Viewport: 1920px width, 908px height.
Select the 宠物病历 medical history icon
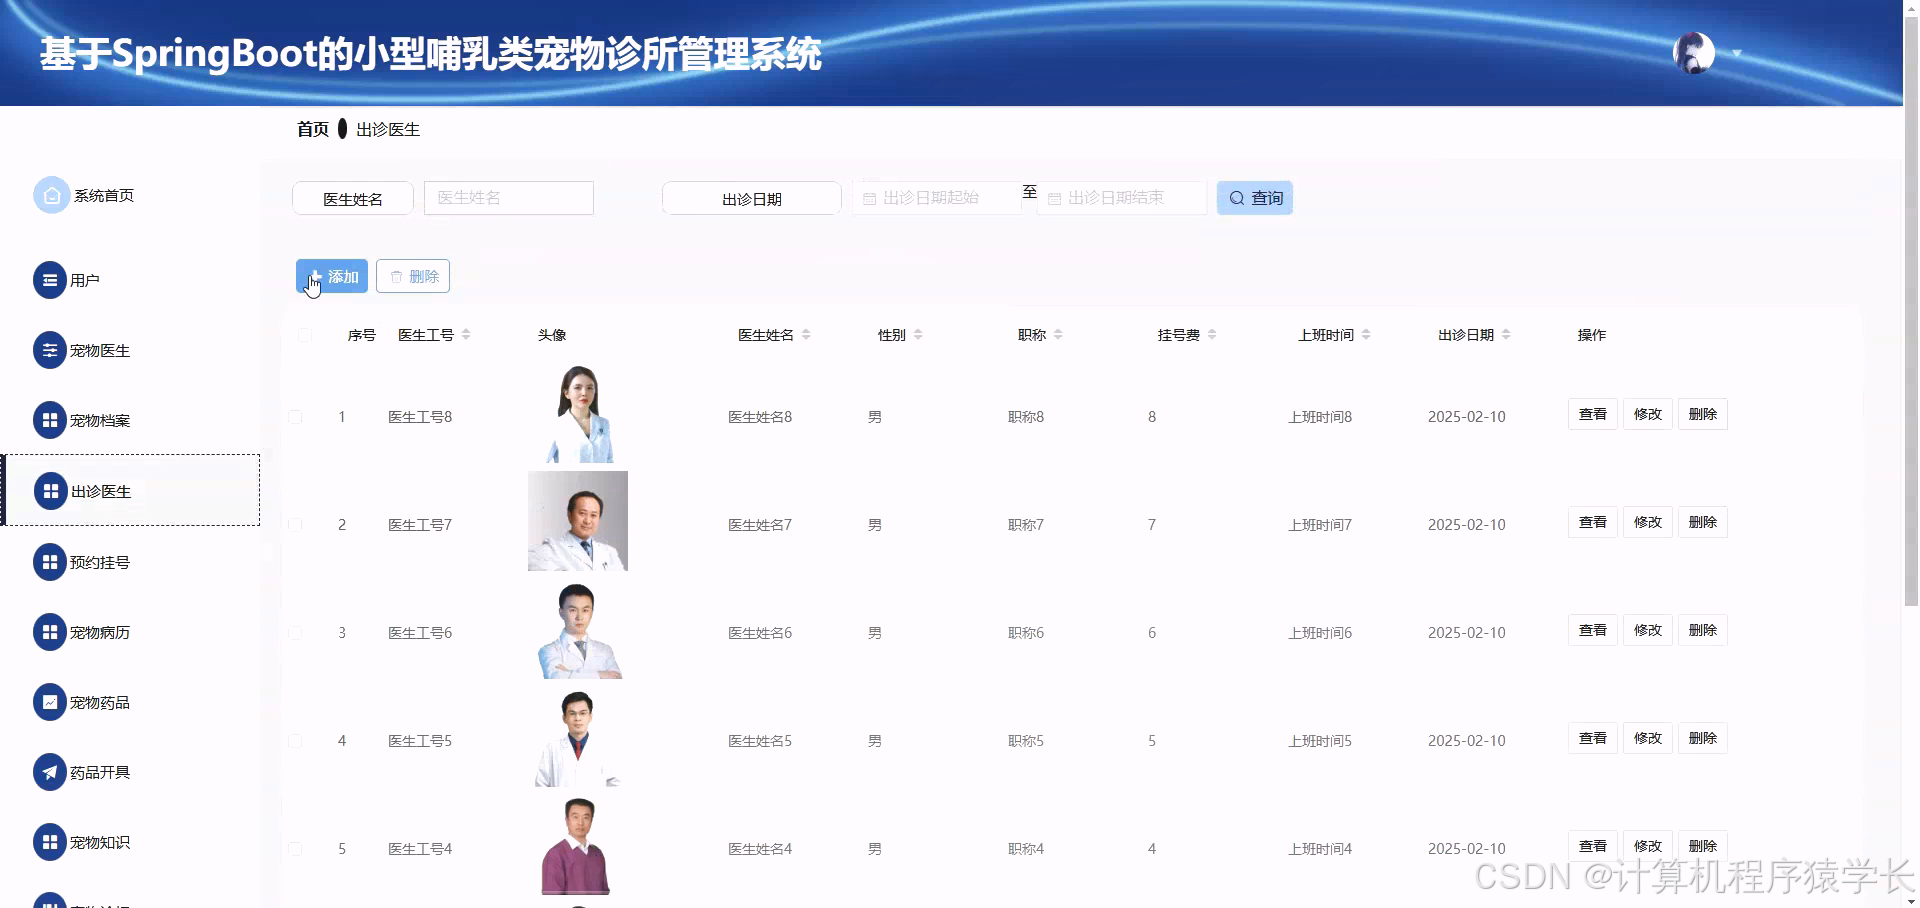pyautogui.click(x=51, y=631)
